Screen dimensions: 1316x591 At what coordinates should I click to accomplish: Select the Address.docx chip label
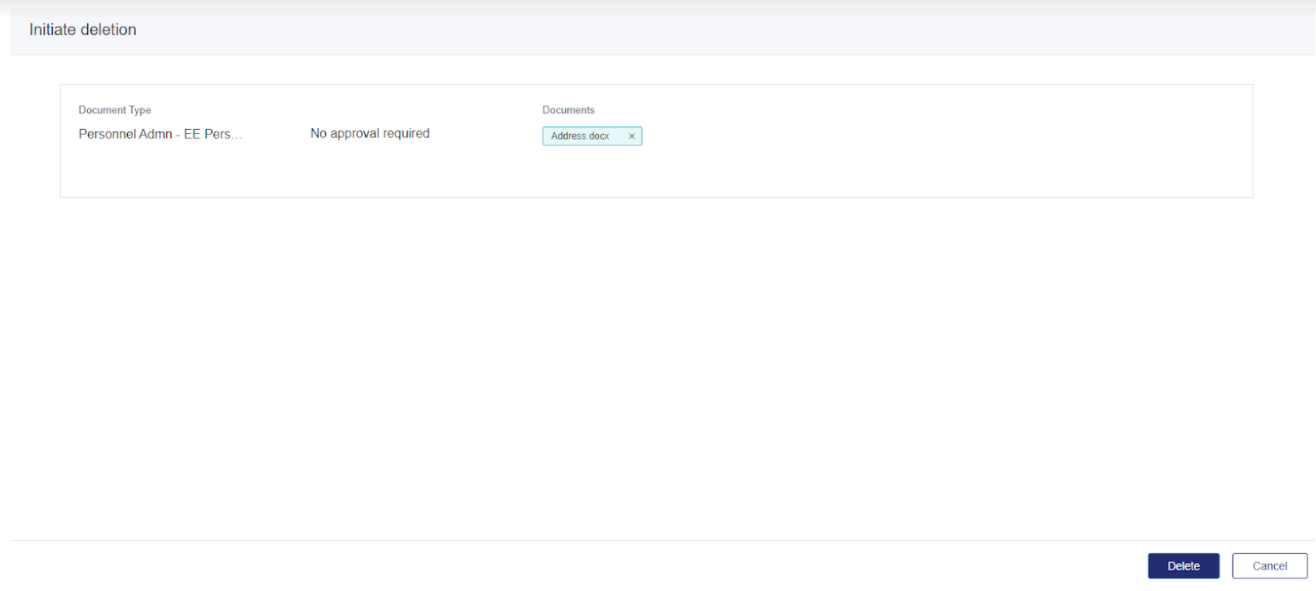pos(580,136)
